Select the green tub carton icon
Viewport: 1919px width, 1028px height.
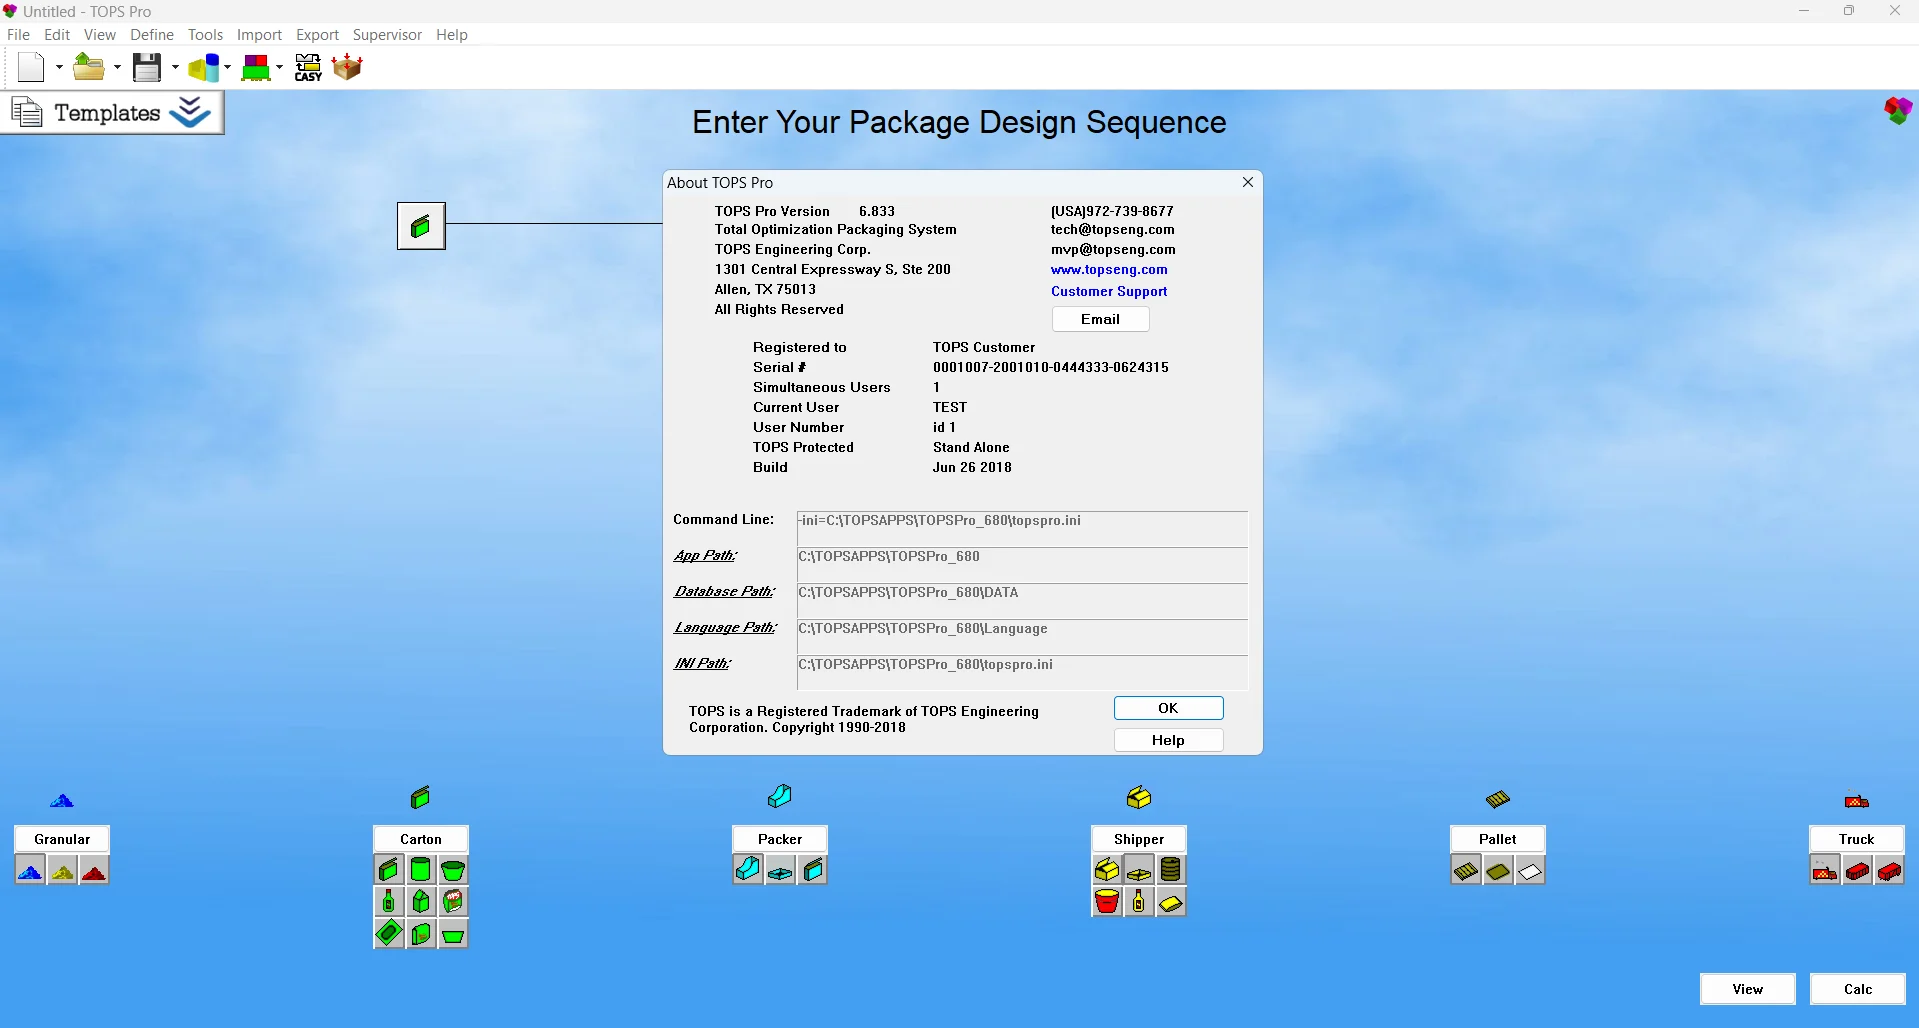pyautogui.click(x=453, y=870)
